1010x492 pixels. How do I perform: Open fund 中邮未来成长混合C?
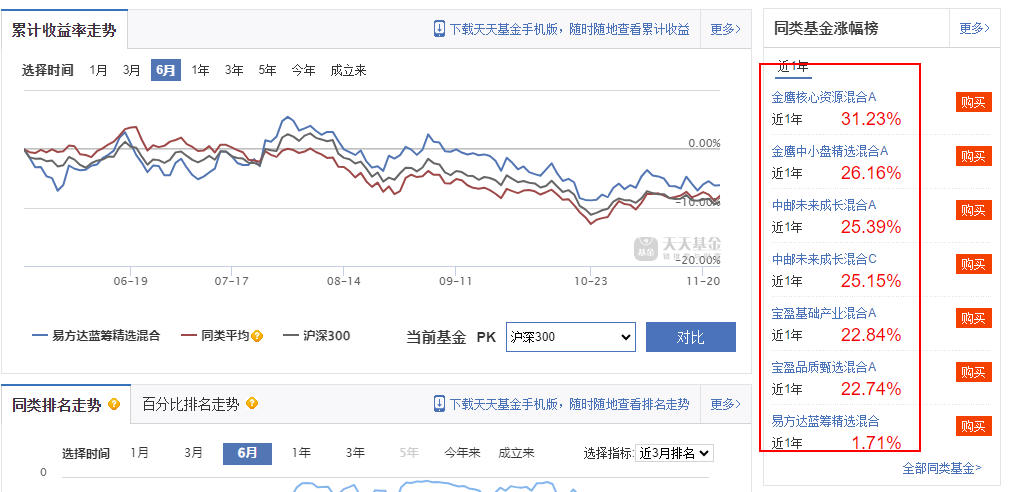click(824, 260)
